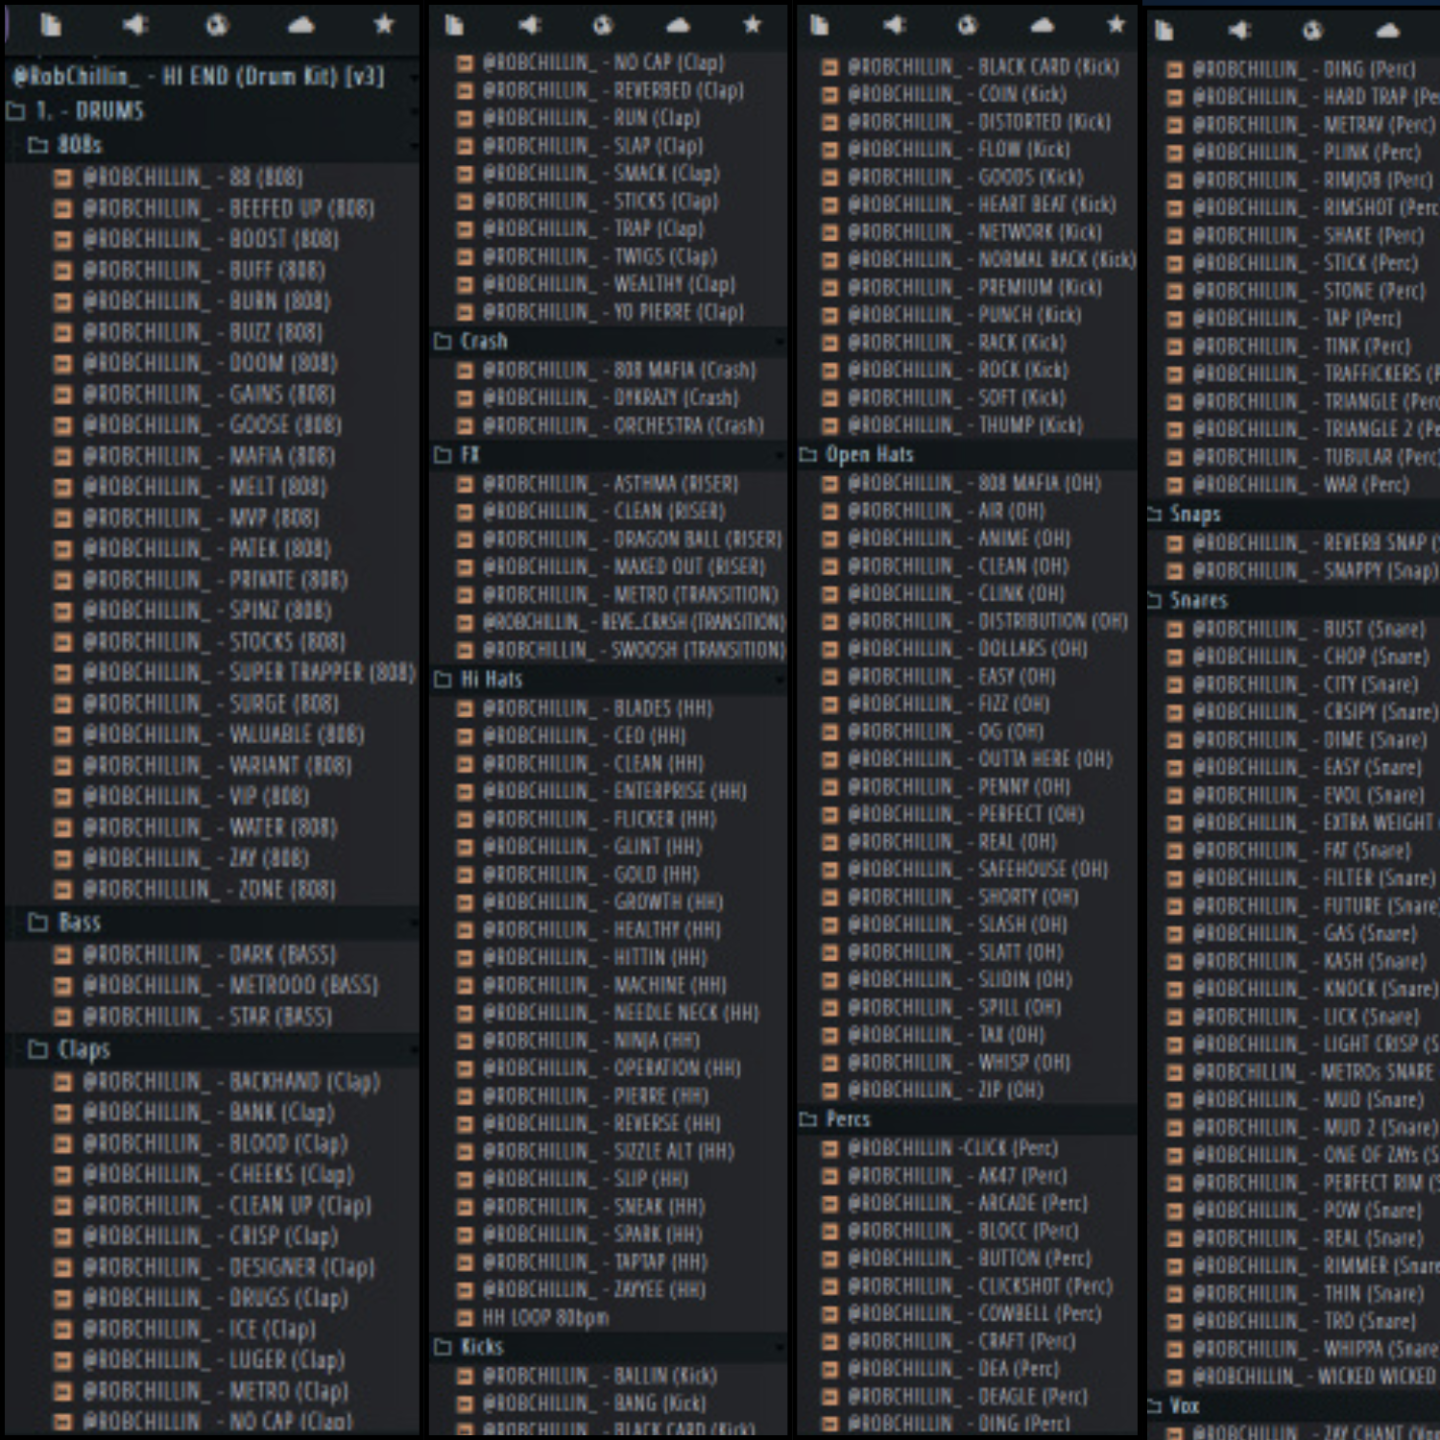This screenshot has height=1440, width=1440.
Task: Select the NEEDLE NECK (HH) sample
Action: pyautogui.click(x=620, y=1013)
